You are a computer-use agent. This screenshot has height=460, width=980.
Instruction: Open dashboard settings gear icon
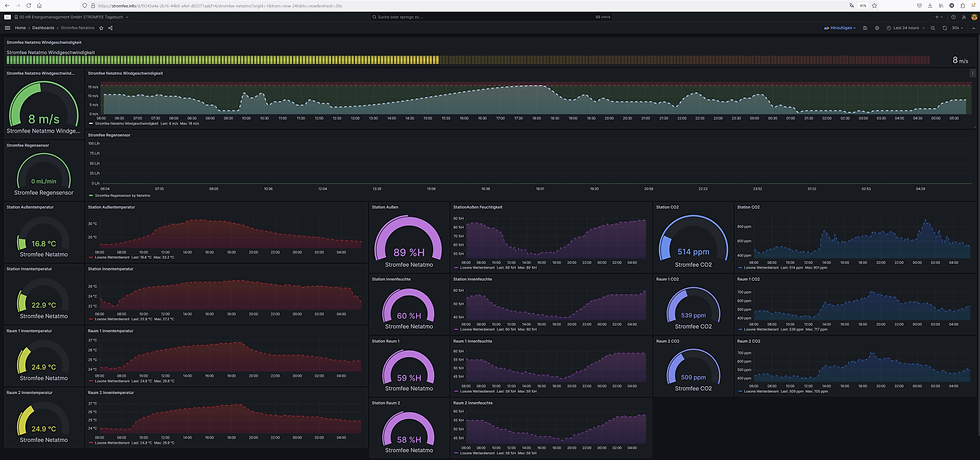coord(877,28)
